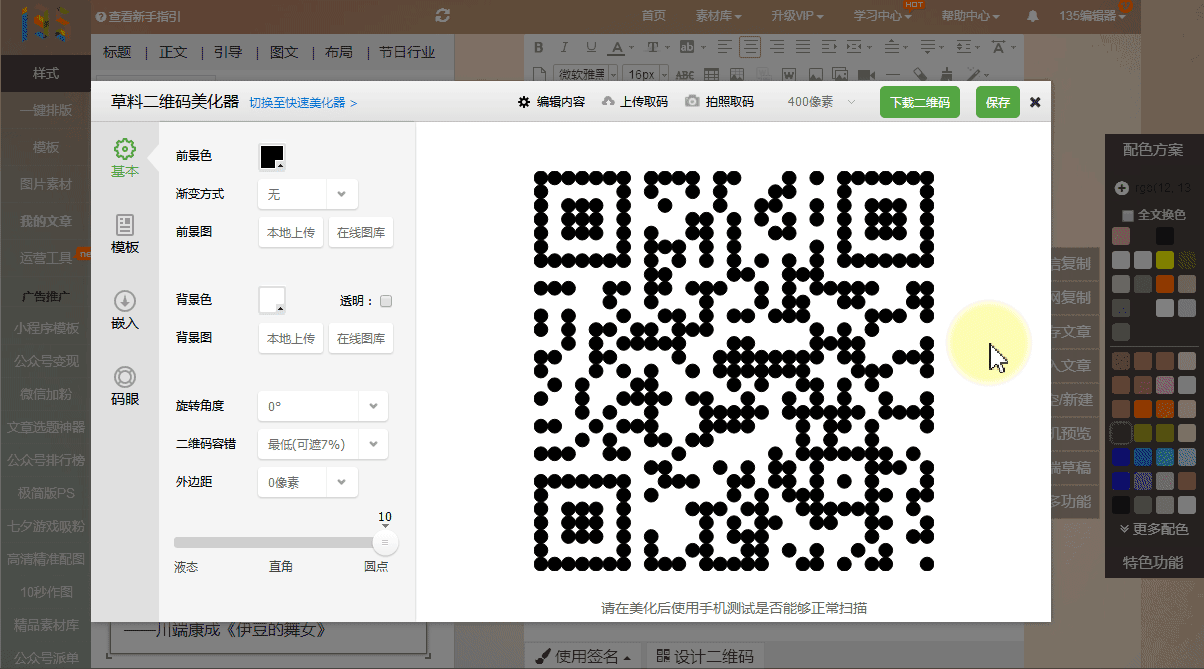
Task: Expand the 旋转角度 rotation dropdown
Action: click(x=322, y=407)
